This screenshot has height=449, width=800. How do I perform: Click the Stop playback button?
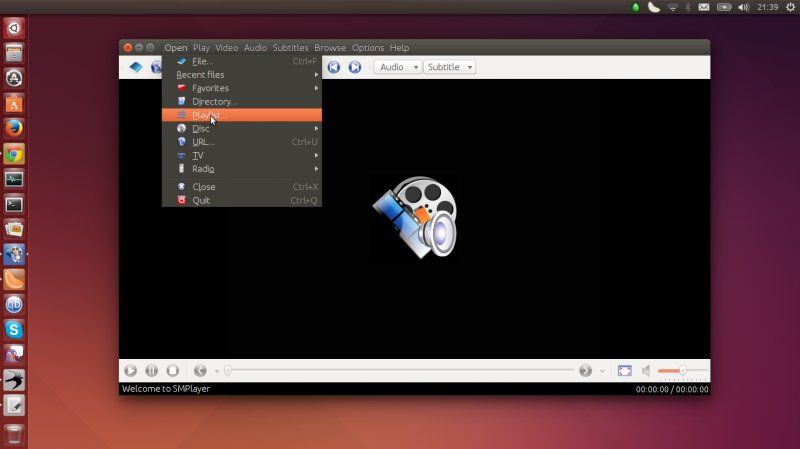pos(172,370)
